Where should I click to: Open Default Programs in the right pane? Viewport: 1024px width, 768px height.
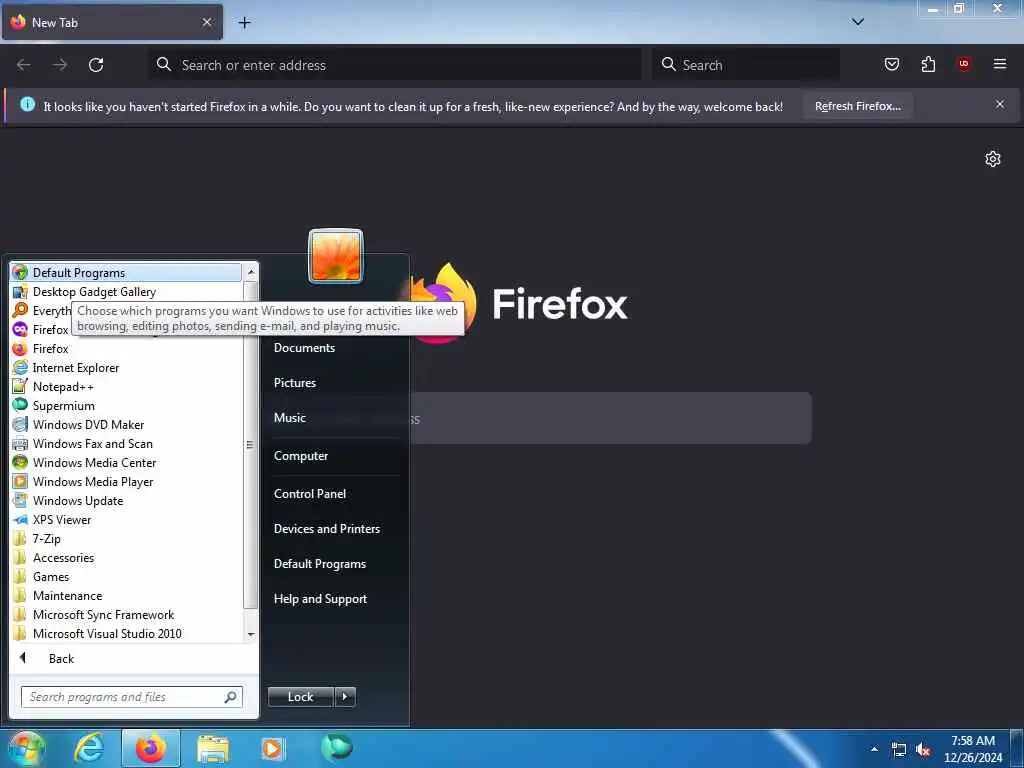point(335,564)
